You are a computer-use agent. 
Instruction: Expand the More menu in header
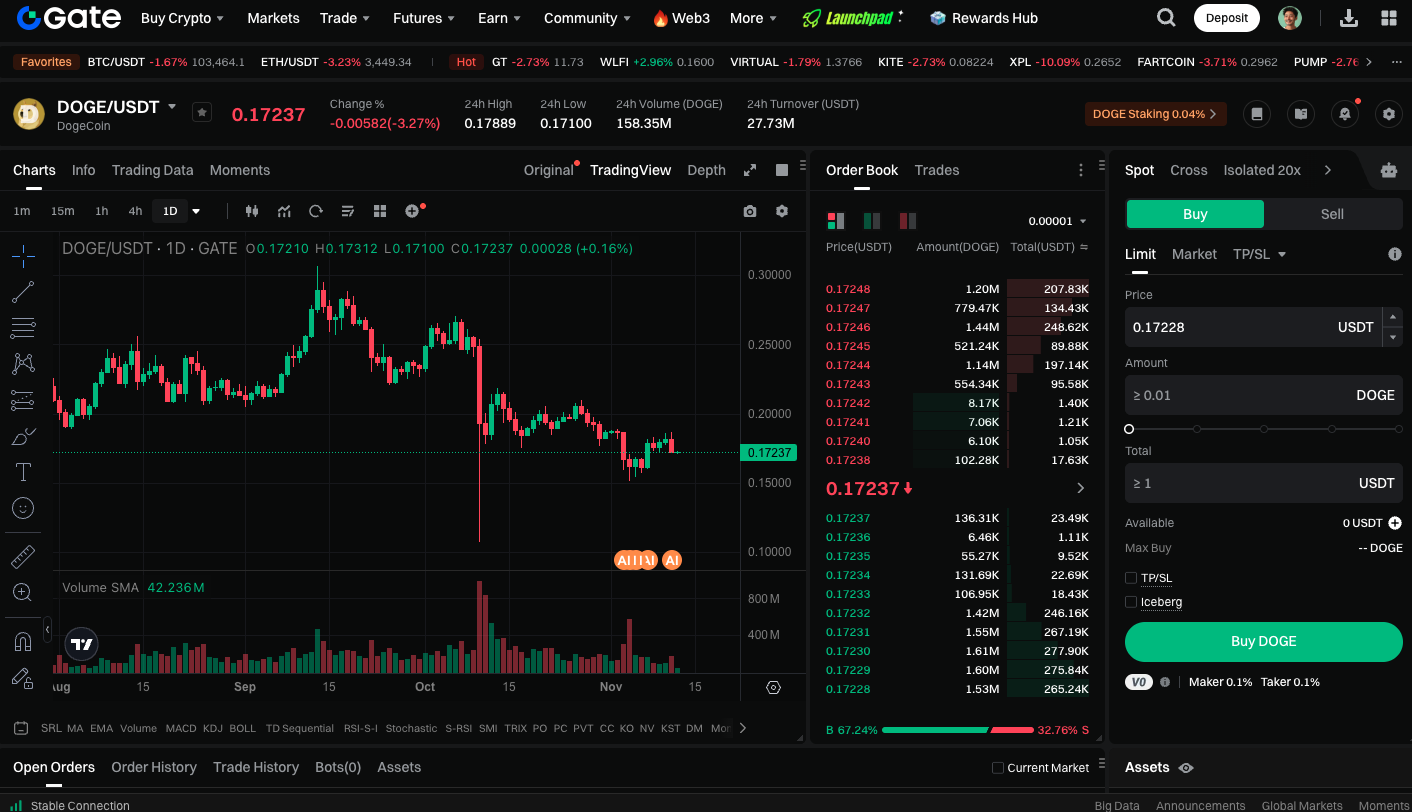(x=754, y=18)
